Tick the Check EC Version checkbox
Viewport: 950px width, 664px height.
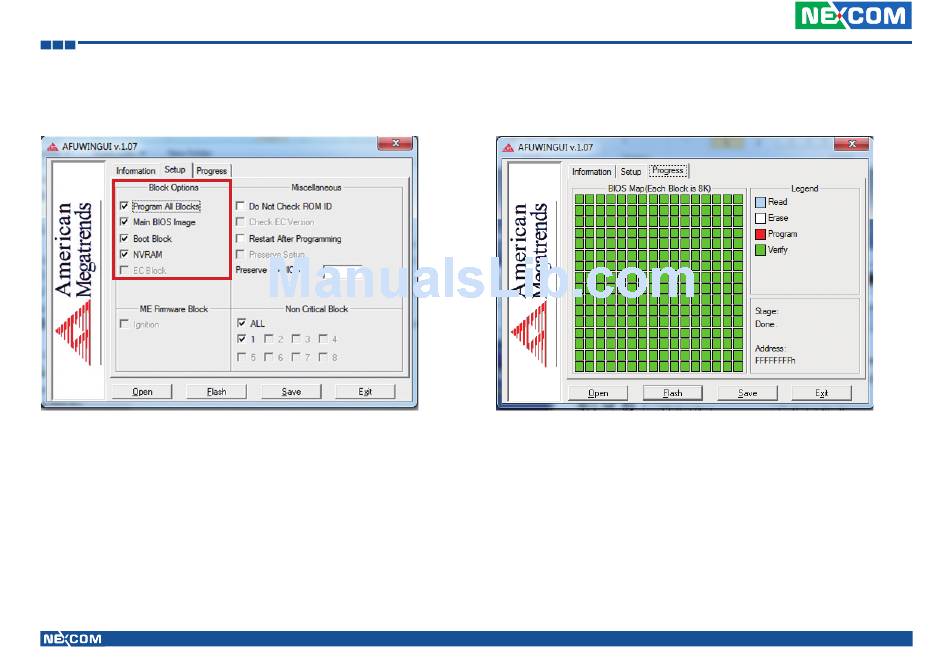pyautogui.click(x=241, y=222)
